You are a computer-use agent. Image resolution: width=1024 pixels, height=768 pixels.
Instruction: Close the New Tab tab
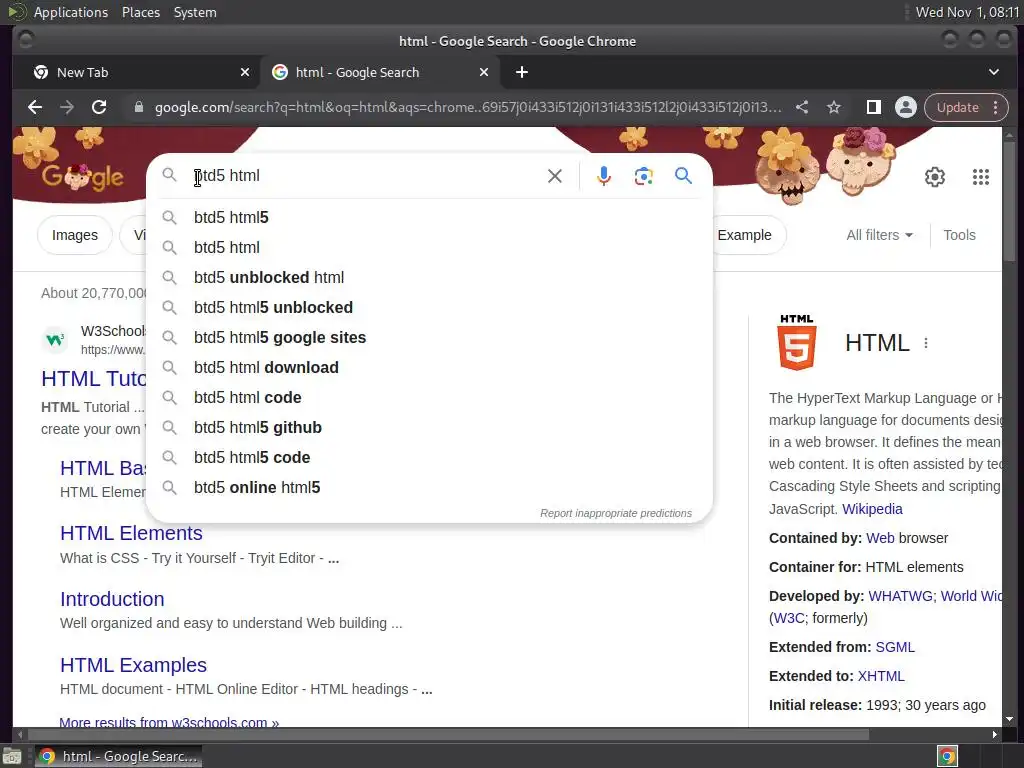[x=245, y=72]
